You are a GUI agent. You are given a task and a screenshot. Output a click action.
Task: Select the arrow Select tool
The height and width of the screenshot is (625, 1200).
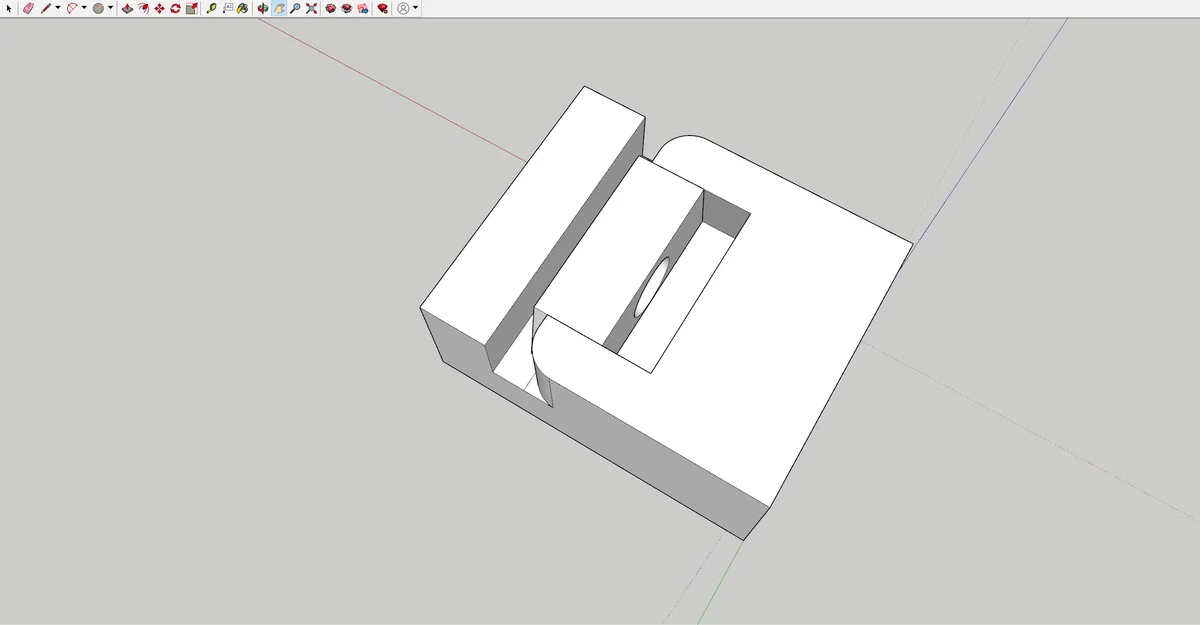(x=9, y=8)
